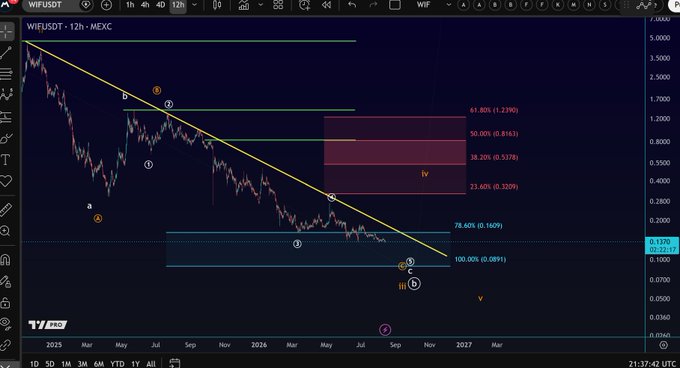Viewport: 680px width, 368px height.
Task: Select the 78.60% (0.1609) Fibonacci label
Action: coord(478,225)
